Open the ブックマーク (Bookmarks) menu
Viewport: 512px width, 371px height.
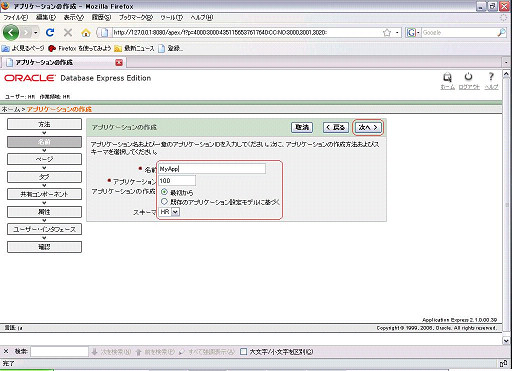click(136, 17)
